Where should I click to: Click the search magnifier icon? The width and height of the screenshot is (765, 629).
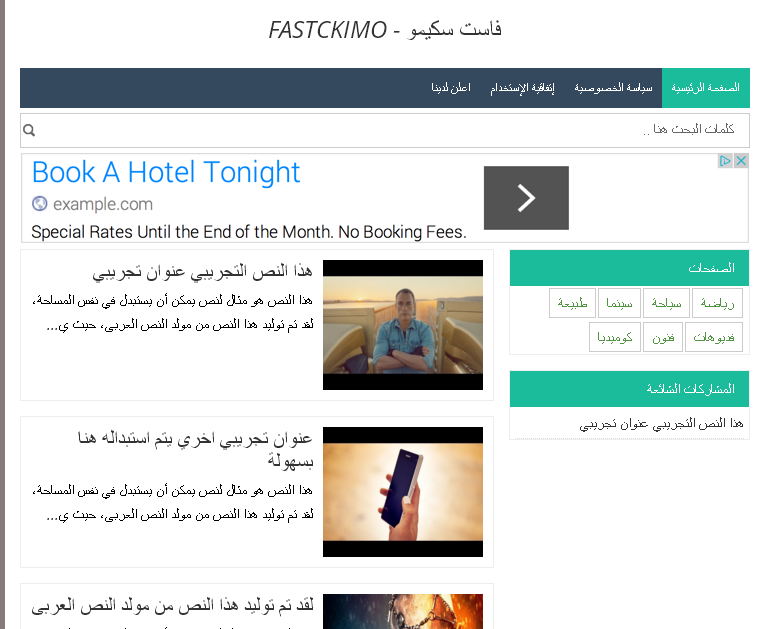coord(29,130)
